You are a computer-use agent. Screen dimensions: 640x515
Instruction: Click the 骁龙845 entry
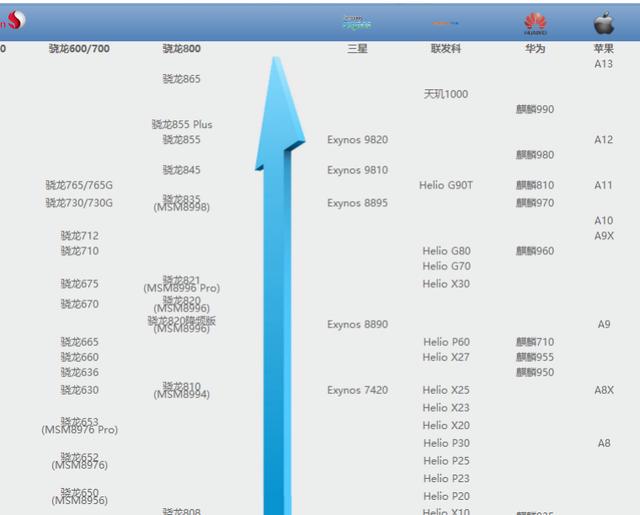182,170
